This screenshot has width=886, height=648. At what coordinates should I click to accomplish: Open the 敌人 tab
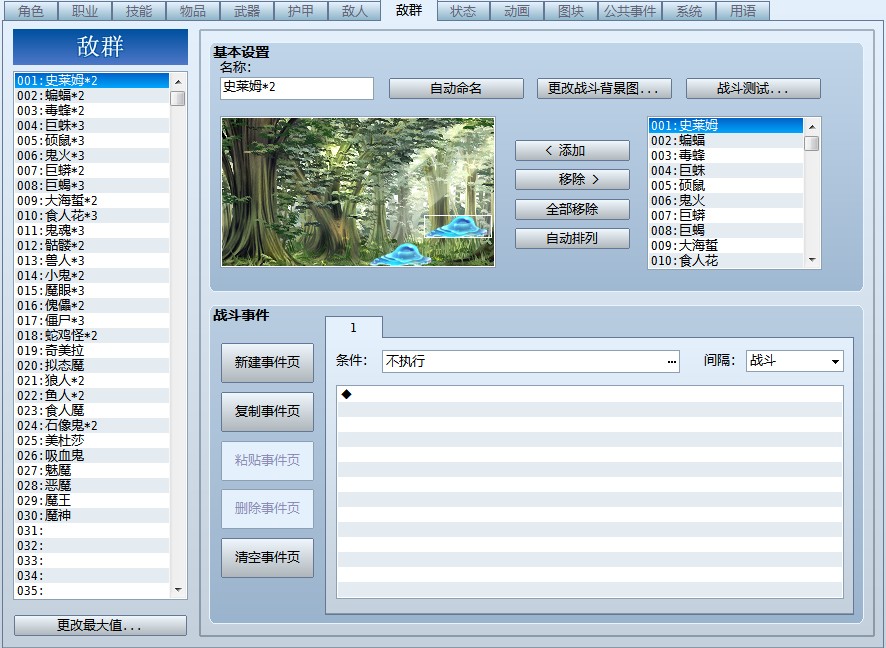355,11
